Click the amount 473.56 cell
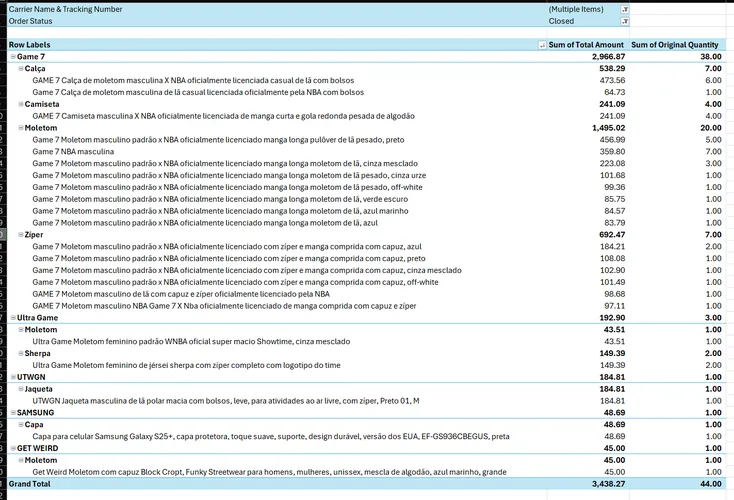The image size is (734, 500). (612, 81)
